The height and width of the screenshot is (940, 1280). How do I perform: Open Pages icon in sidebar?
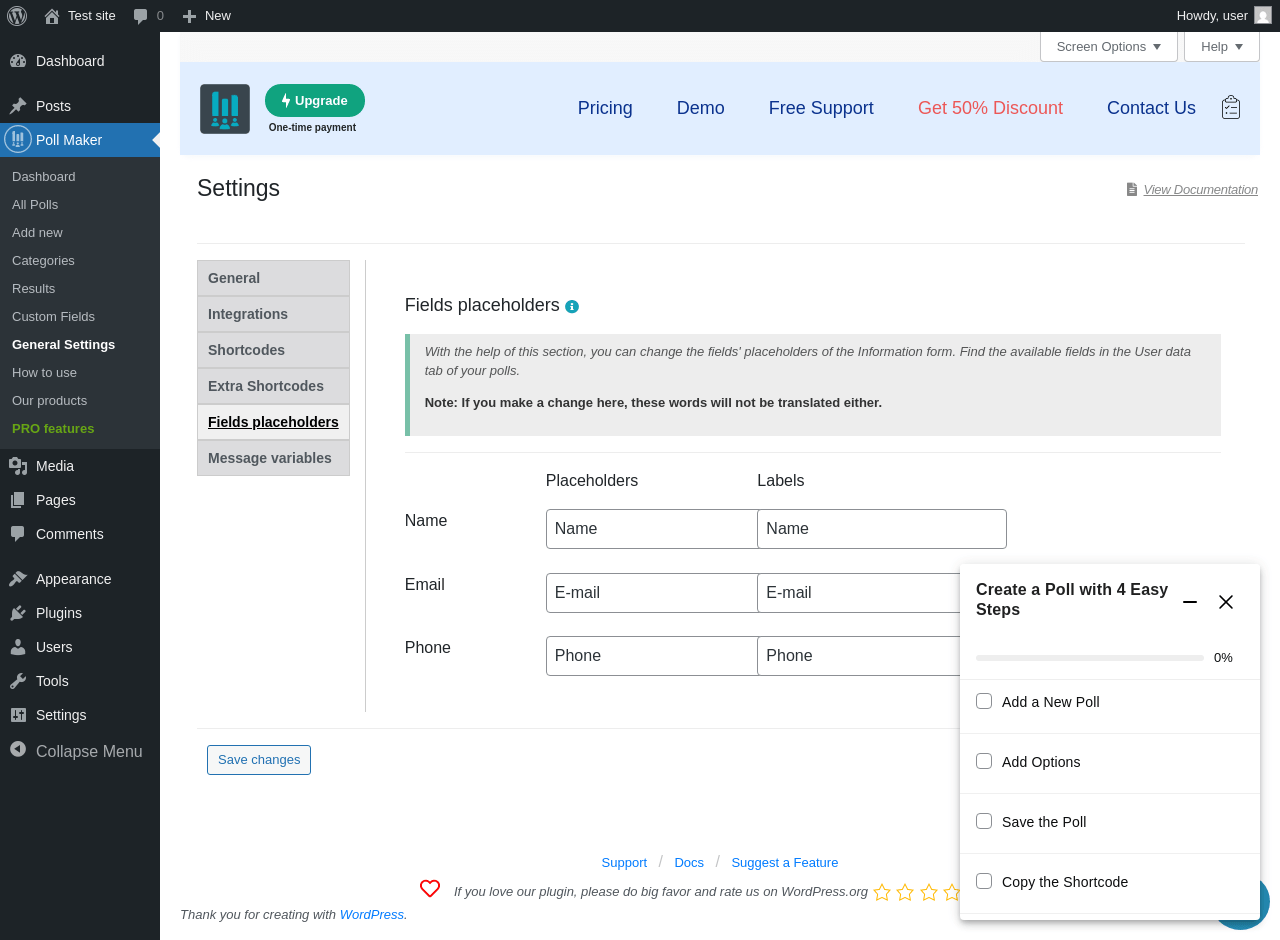(18, 500)
